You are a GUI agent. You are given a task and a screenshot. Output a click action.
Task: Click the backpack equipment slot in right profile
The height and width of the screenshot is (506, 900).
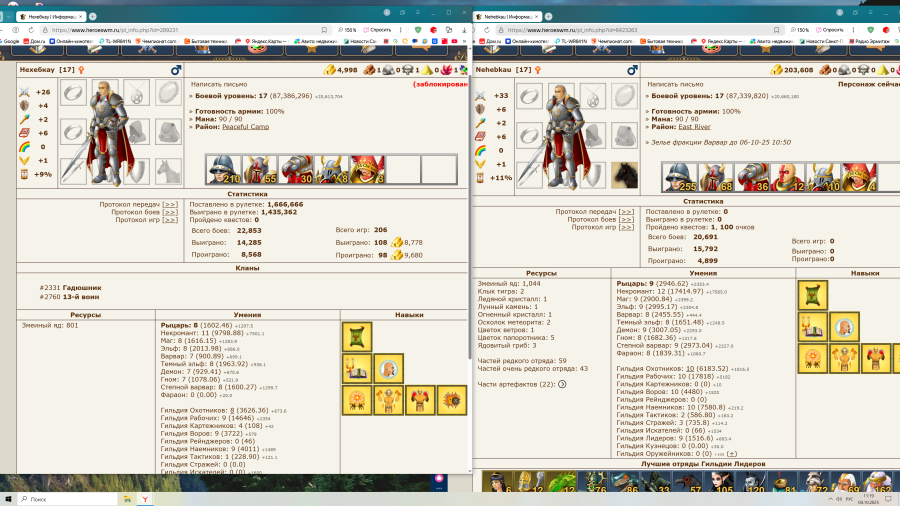click(x=625, y=133)
